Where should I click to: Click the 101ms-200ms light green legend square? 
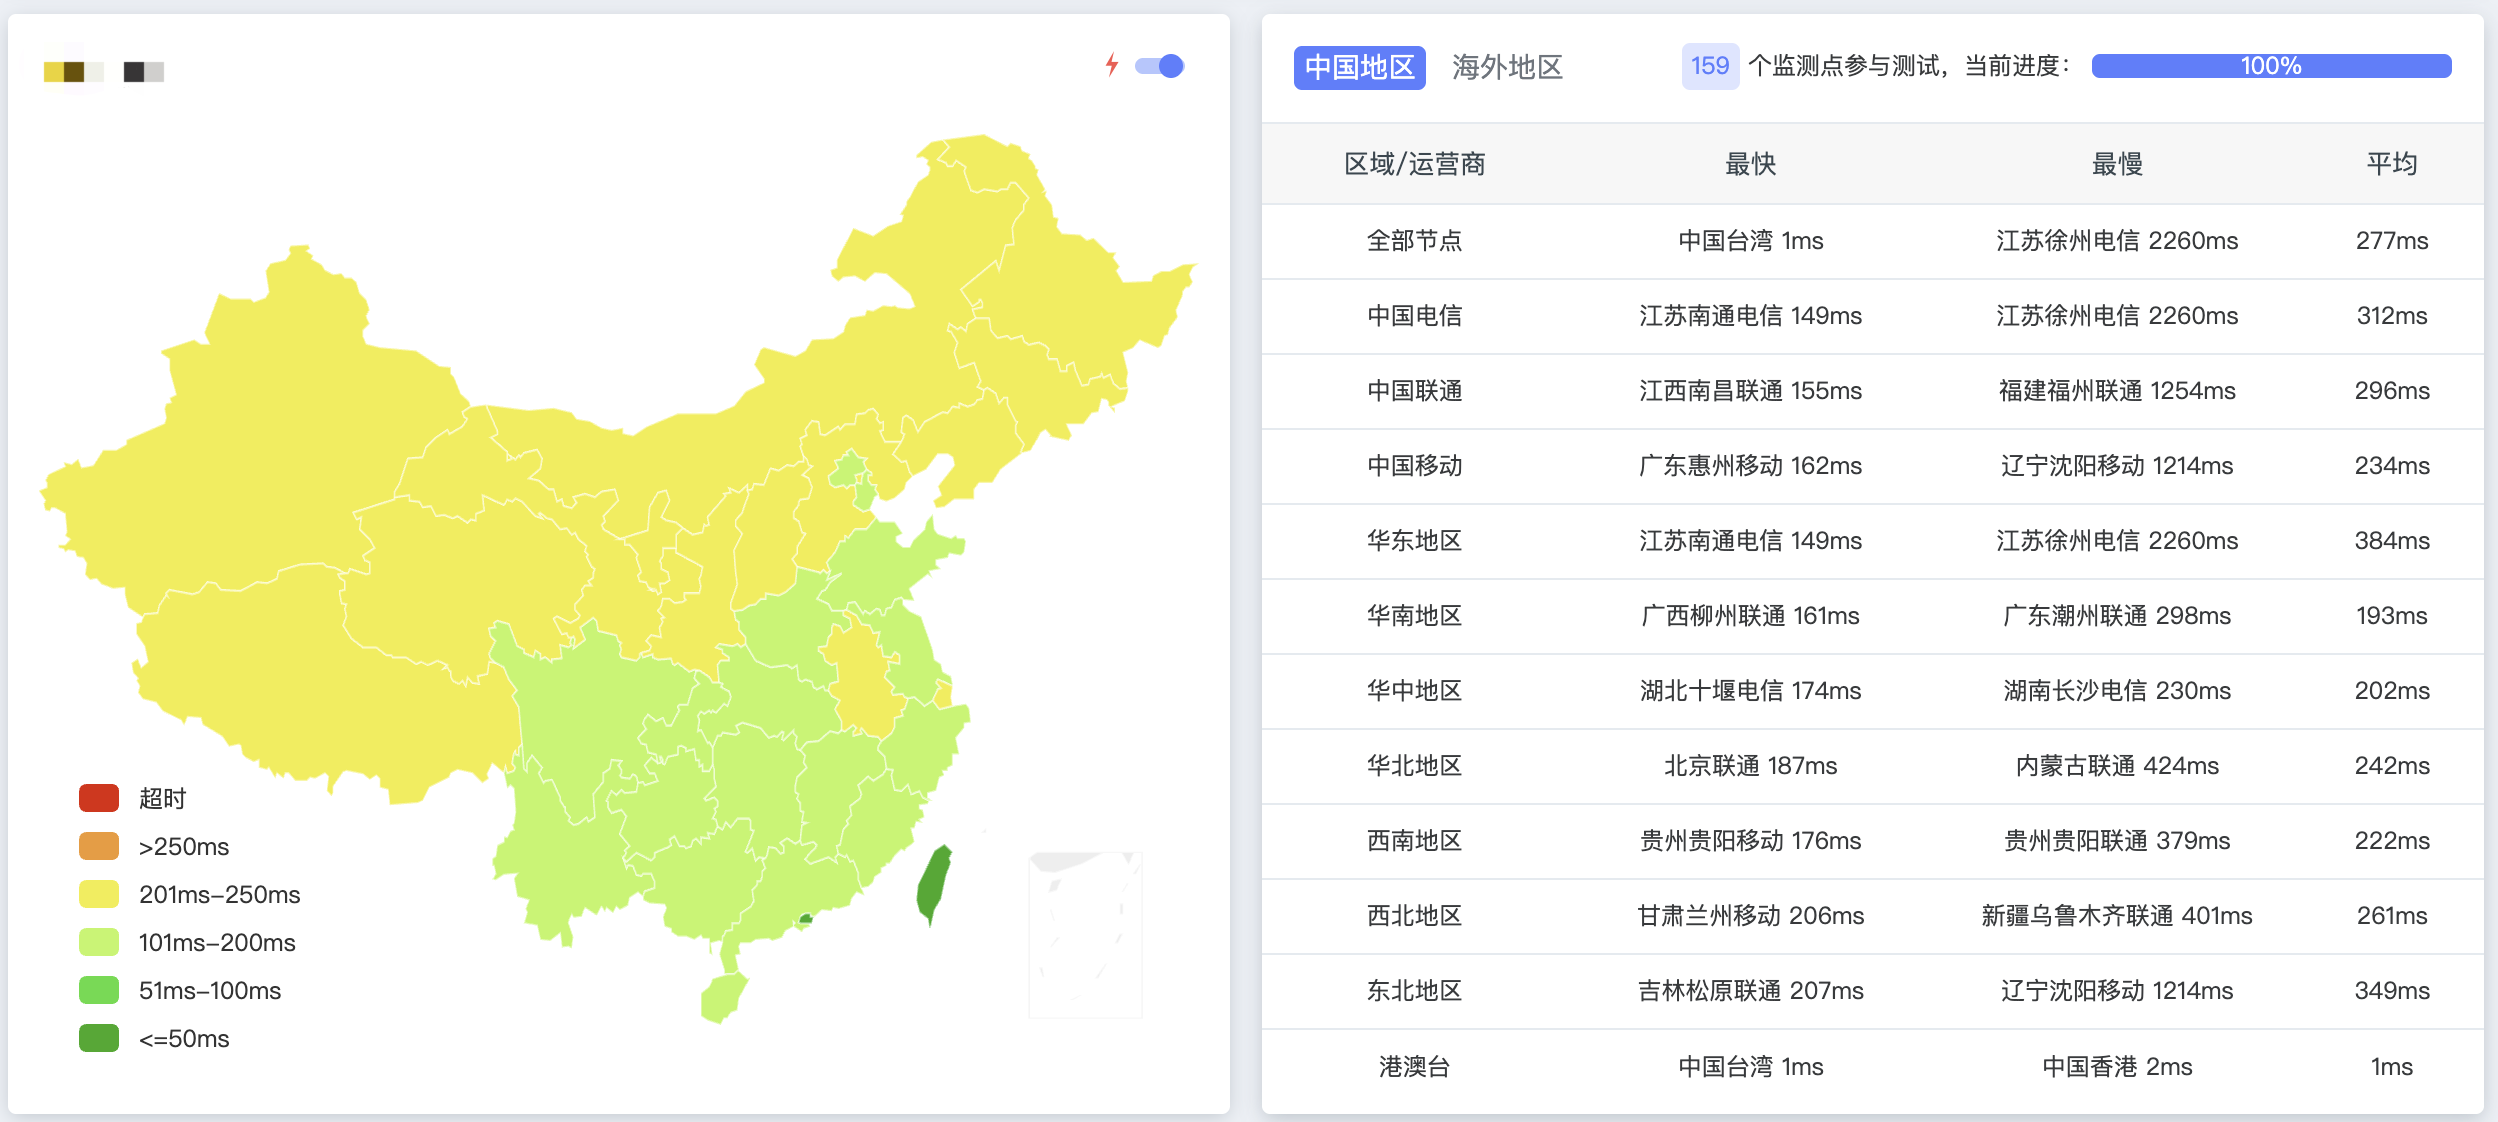point(97,941)
